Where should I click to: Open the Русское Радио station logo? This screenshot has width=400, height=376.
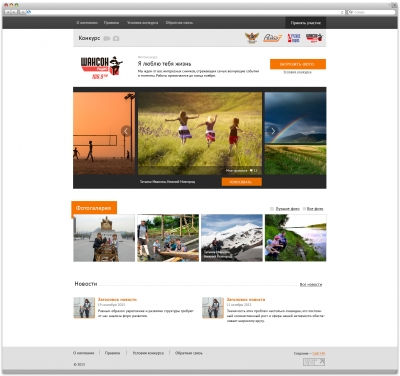[x=294, y=38]
